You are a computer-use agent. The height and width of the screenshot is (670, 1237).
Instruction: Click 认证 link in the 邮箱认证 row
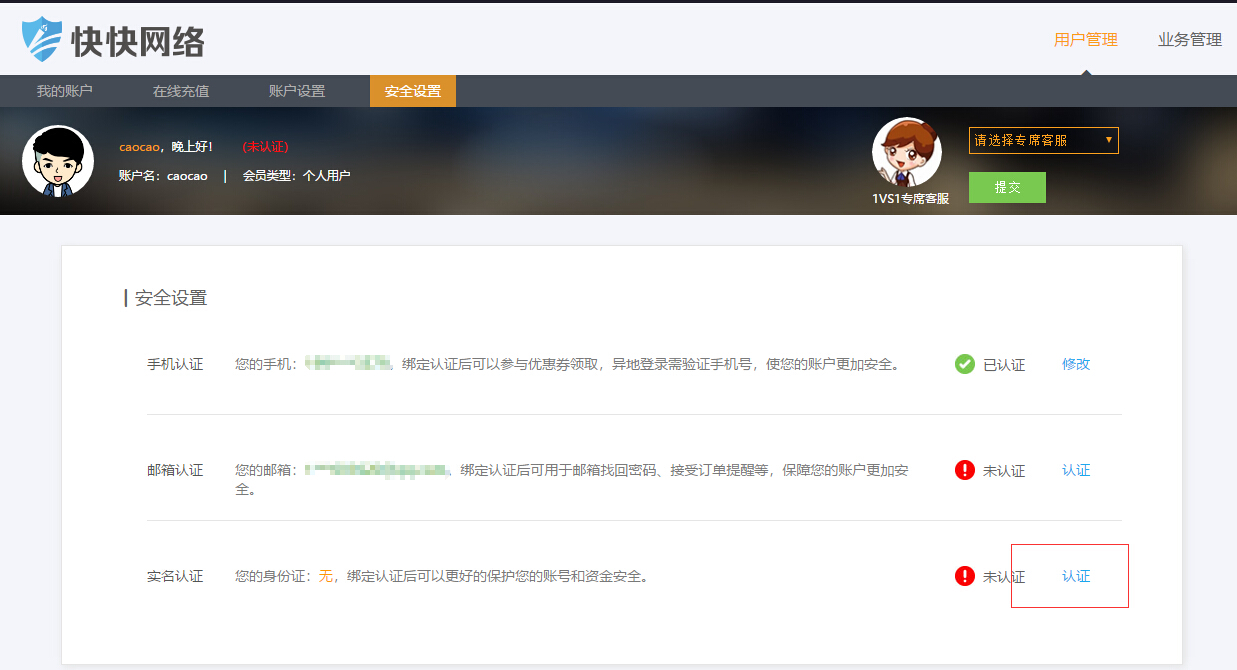(1076, 470)
